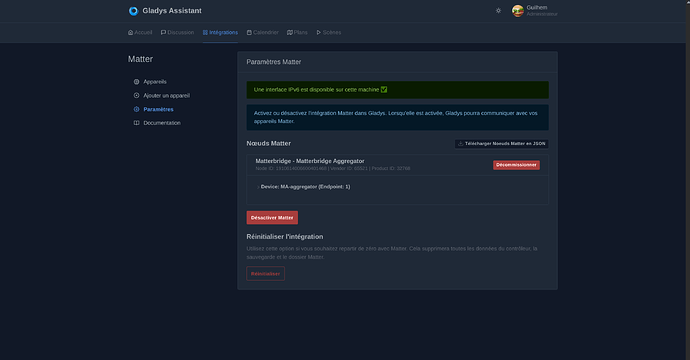
Task: Click the Documentation book icon
Action: click(136, 123)
